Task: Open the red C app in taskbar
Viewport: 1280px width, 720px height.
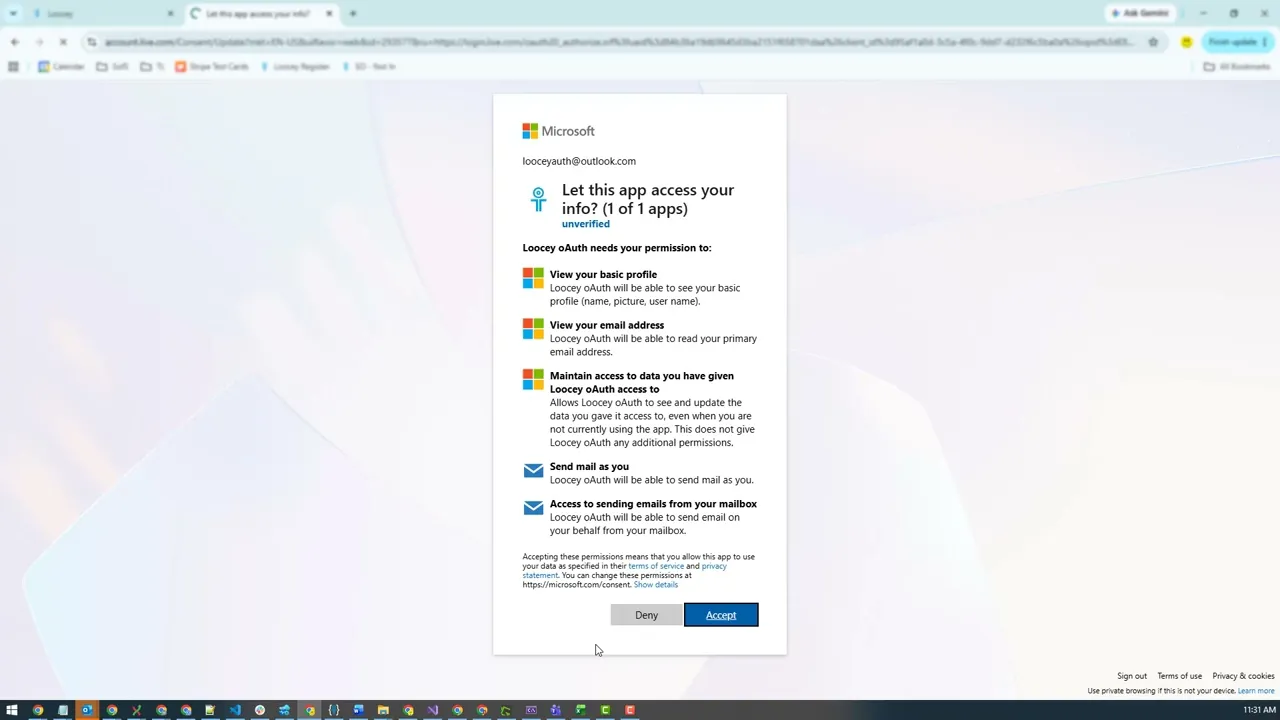Action: click(630, 710)
